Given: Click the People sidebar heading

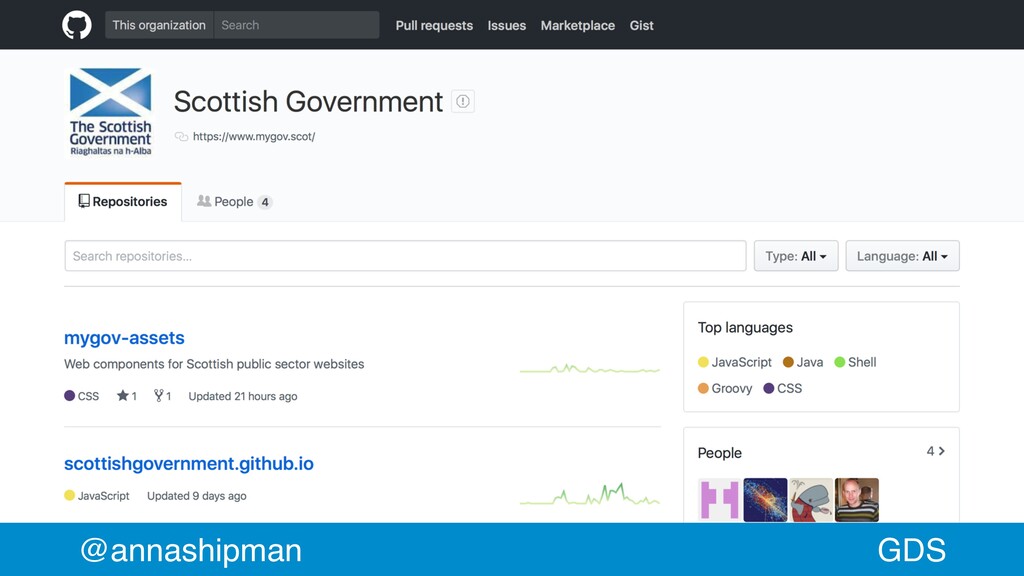Looking at the screenshot, I should (720, 453).
